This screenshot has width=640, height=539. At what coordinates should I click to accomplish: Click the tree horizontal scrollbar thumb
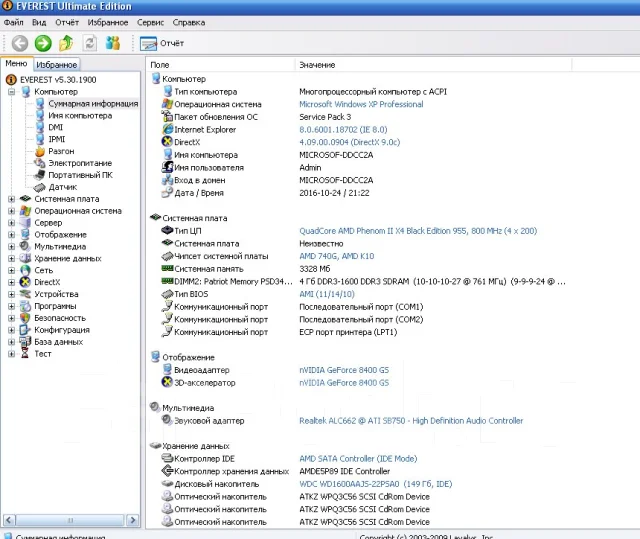coord(70,520)
